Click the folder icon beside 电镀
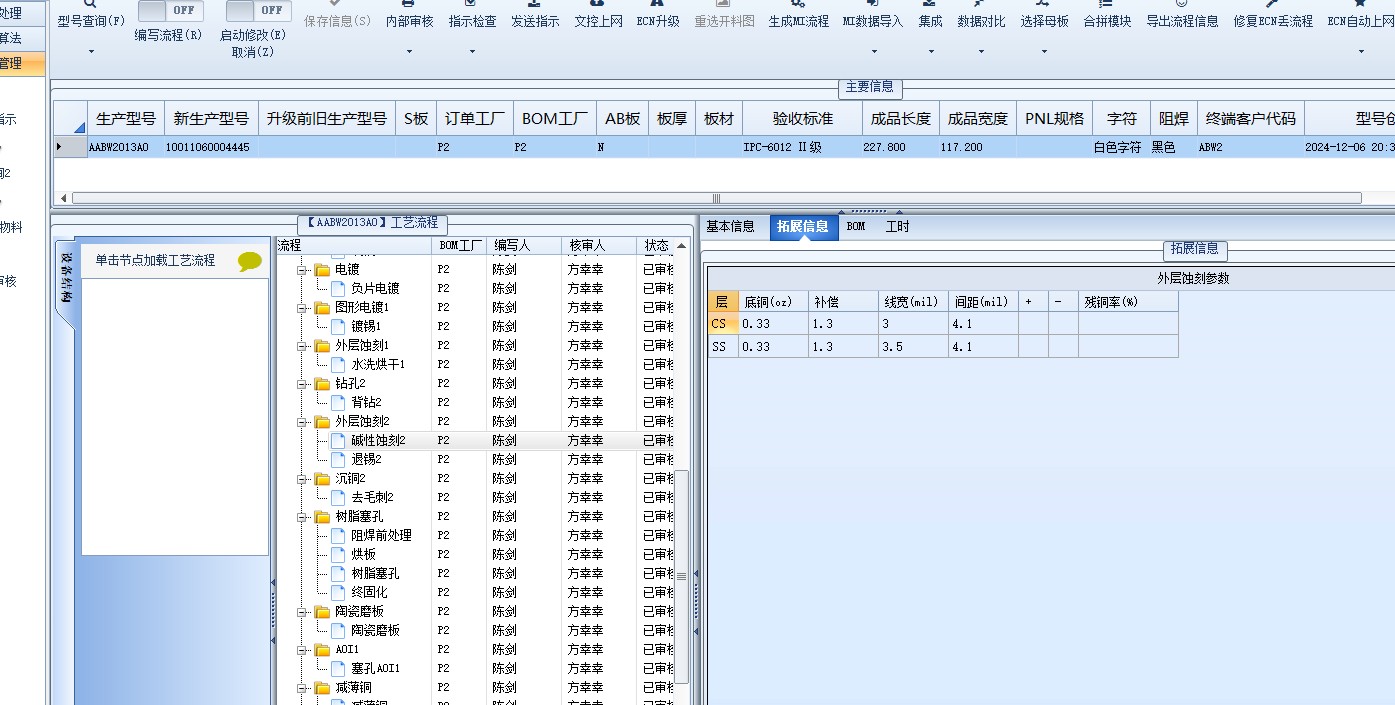This screenshot has height=705, width=1395. [322, 270]
